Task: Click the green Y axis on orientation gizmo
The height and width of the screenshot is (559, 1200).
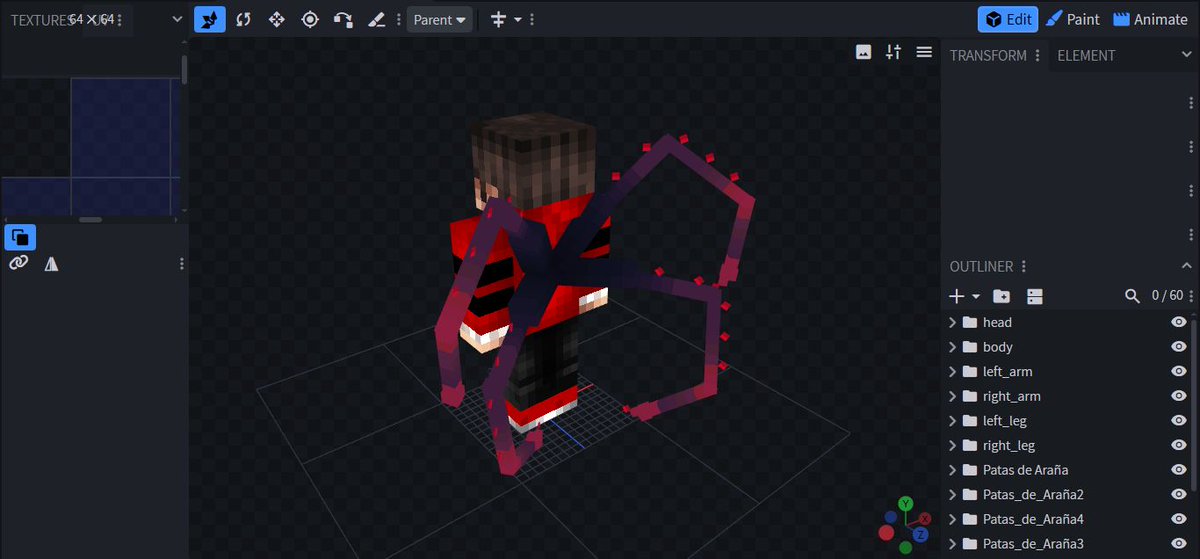Action: coord(905,502)
